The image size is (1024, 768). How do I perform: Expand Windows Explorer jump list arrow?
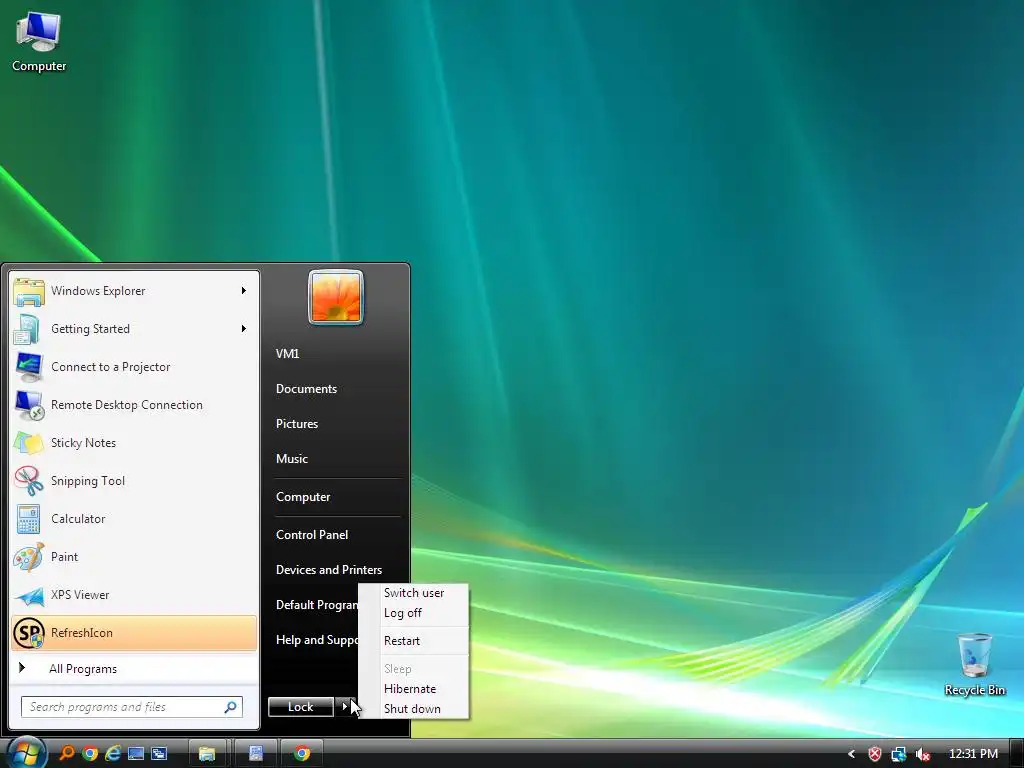pos(244,291)
